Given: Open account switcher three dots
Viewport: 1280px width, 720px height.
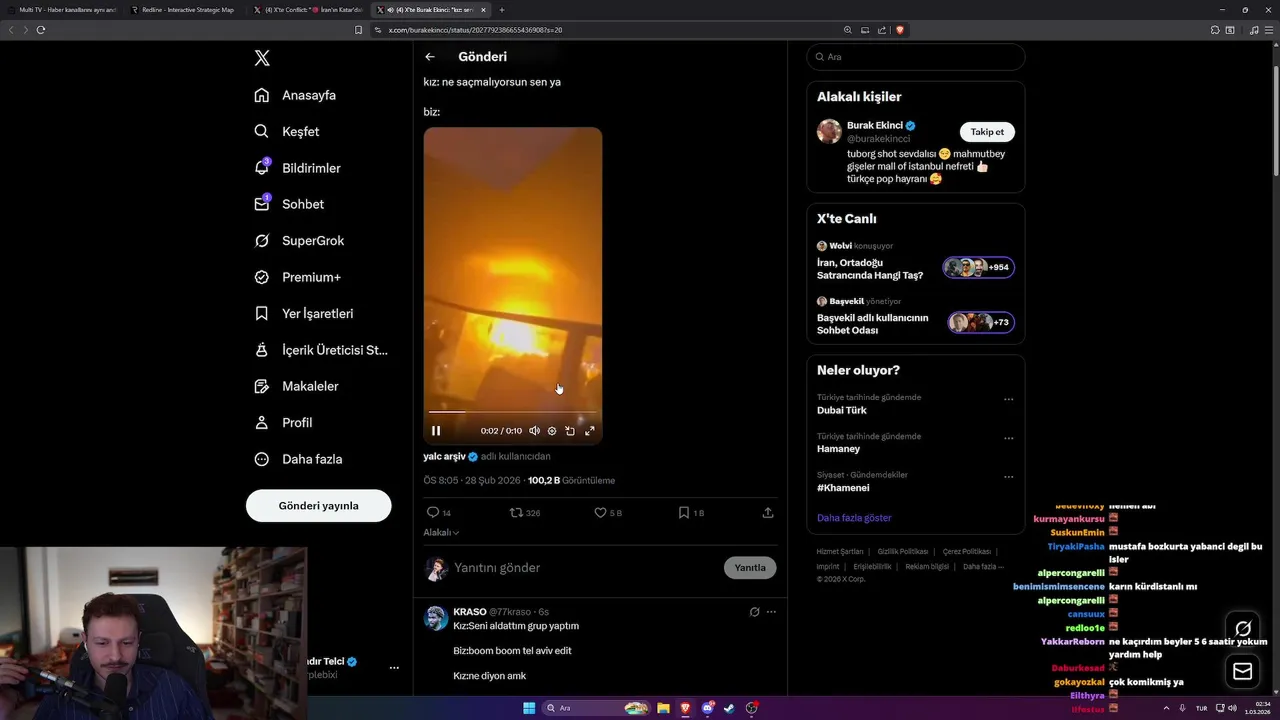Looking at the screenshot, I should (x=394, y=668).
